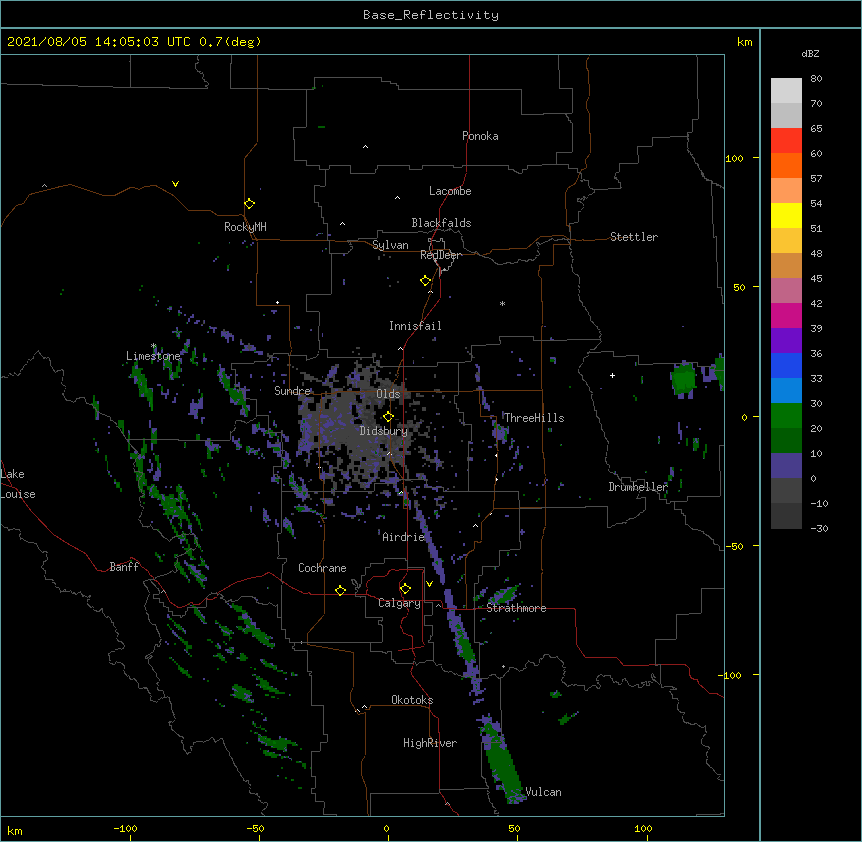
Task: Click the green radar echo near Vulcan
Action: [502, 761]
